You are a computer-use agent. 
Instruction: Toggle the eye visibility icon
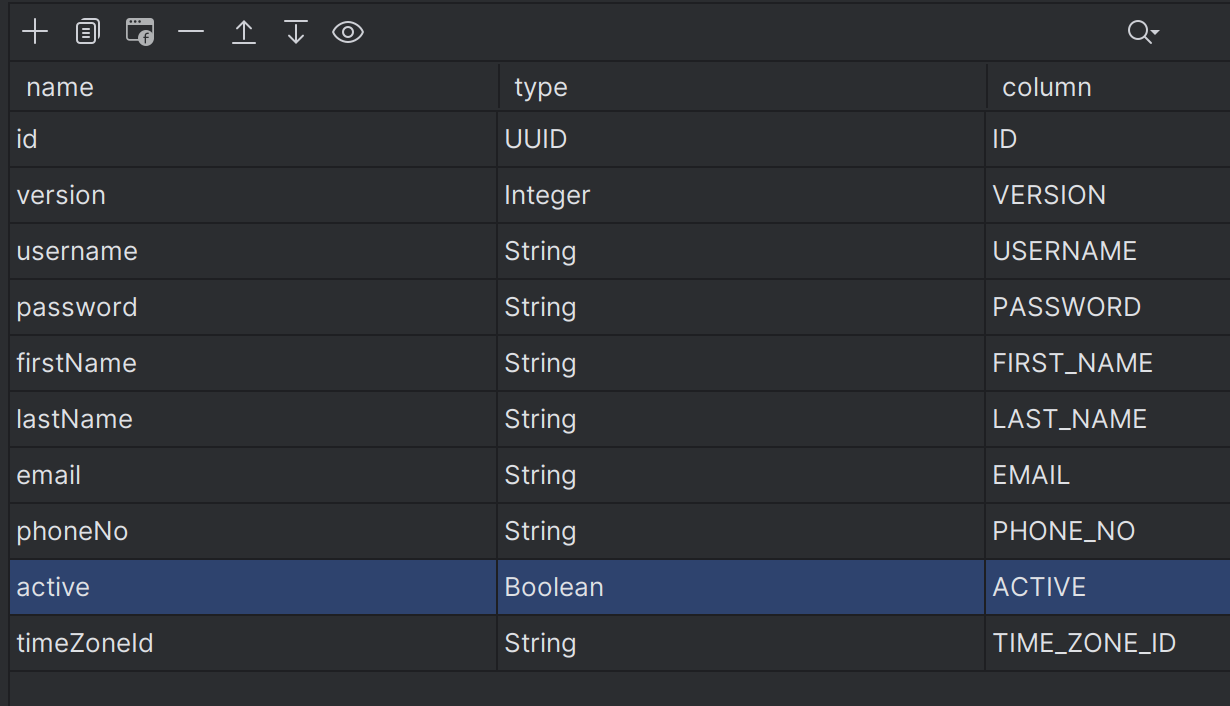pos(348,32)
